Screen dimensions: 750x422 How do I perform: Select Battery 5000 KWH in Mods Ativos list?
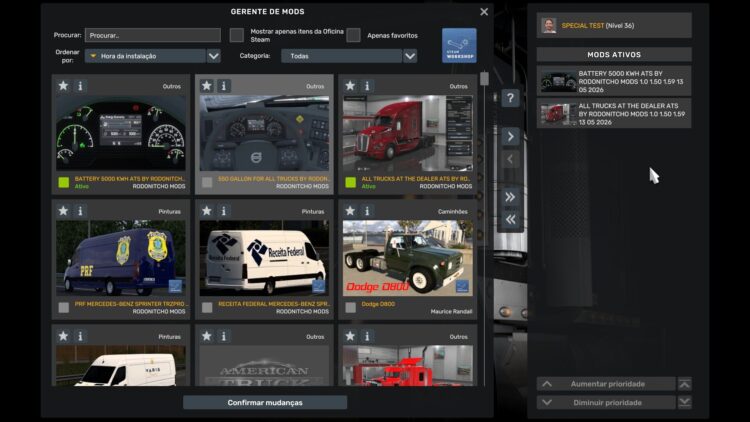pyautogui.click(x=614, y=81)
